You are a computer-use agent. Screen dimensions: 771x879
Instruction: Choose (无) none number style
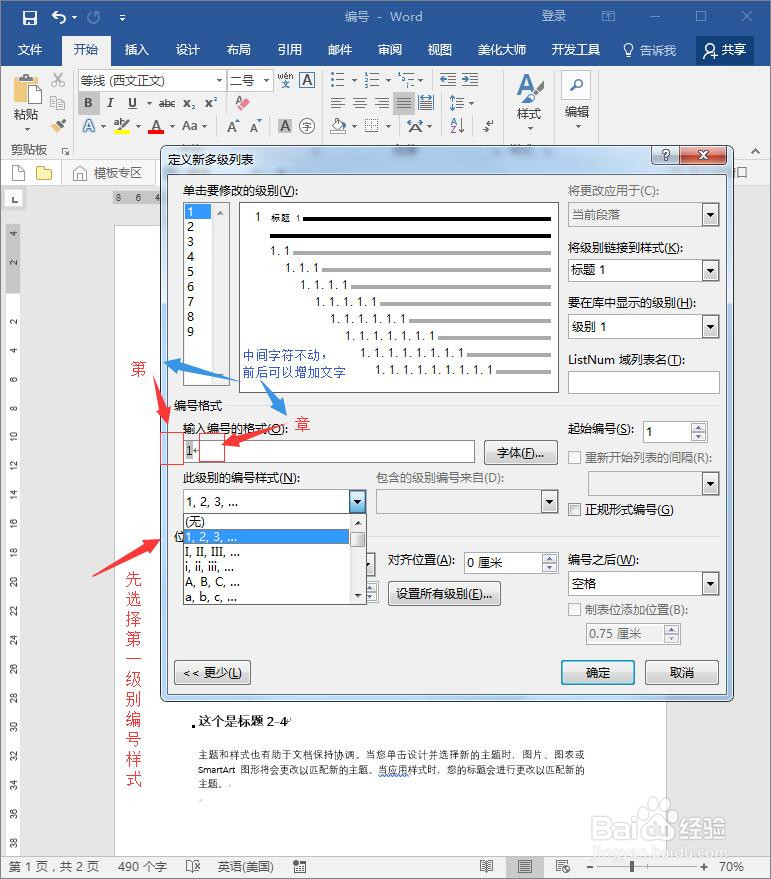(266, 521)
